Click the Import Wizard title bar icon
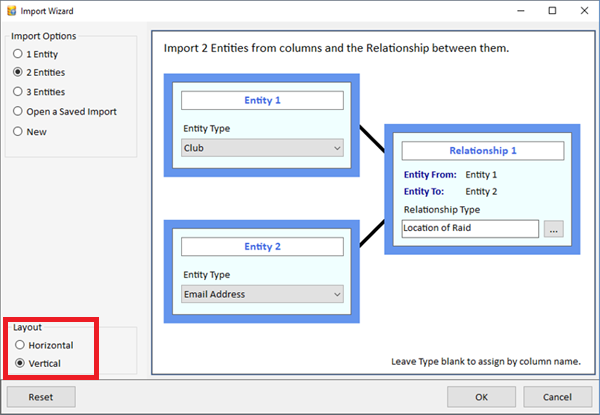 click(x=11, y=11)
